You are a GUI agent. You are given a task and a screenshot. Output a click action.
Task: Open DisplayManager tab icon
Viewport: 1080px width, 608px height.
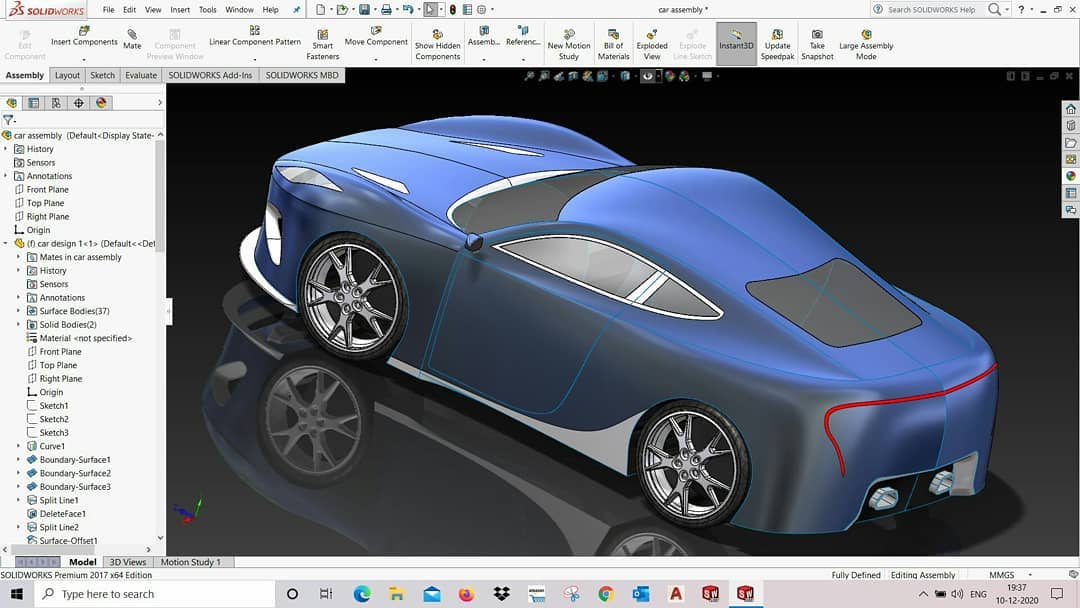[x=101, y=103]
